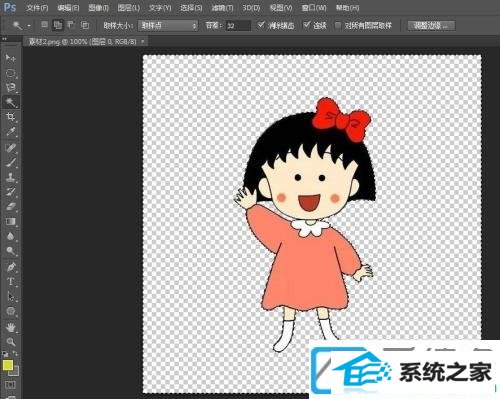This screenshot has height=399, width=500.
Task: Select the Zoom tool in toolbox
Action: coord(10,342)
